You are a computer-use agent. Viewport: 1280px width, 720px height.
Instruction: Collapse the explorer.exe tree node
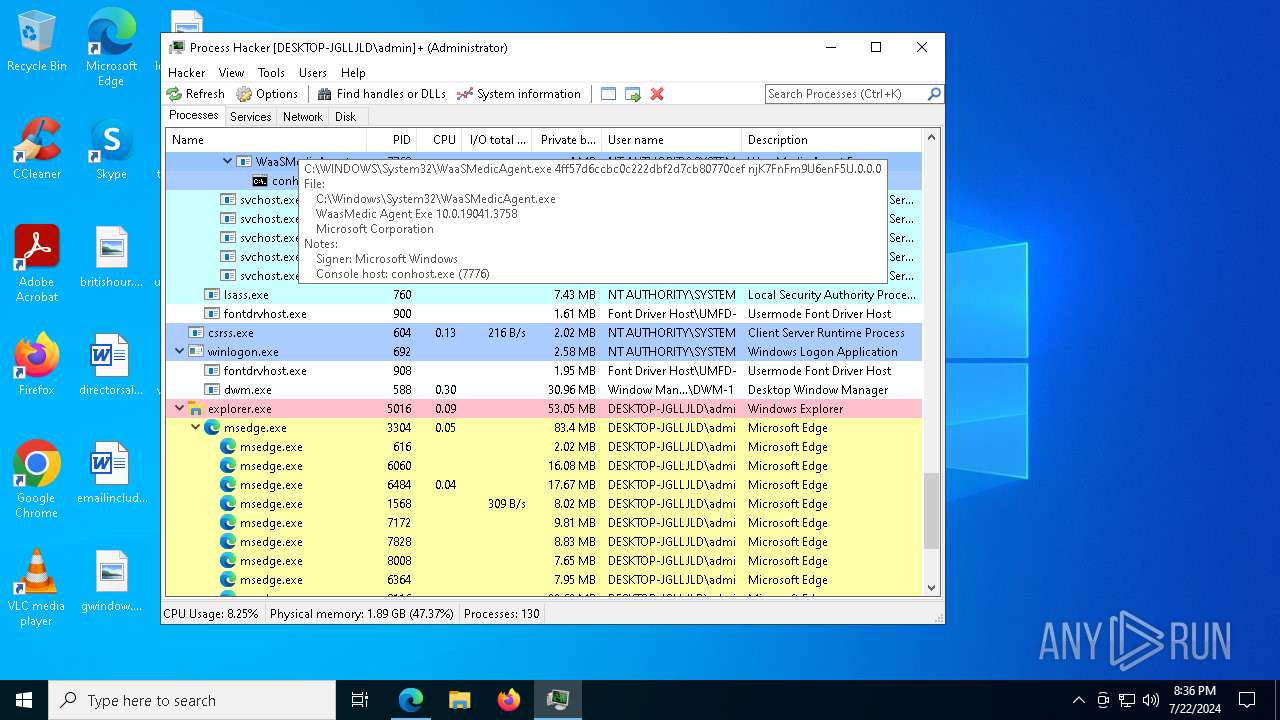(180, 409)
